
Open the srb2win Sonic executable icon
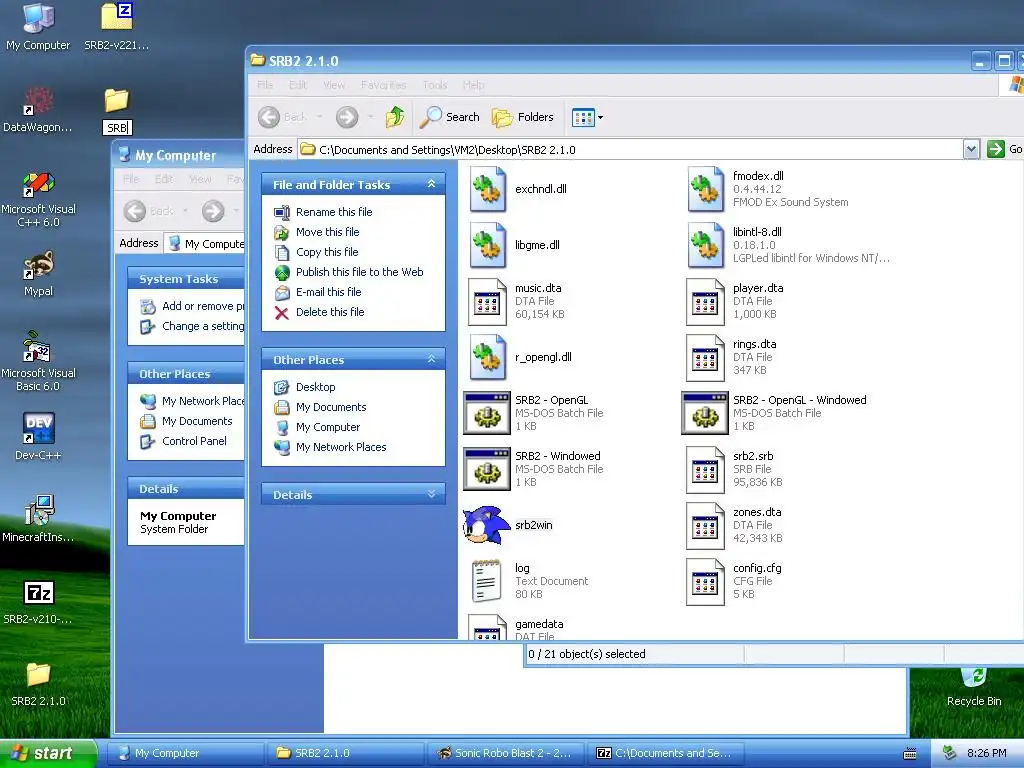click(487, 525)
